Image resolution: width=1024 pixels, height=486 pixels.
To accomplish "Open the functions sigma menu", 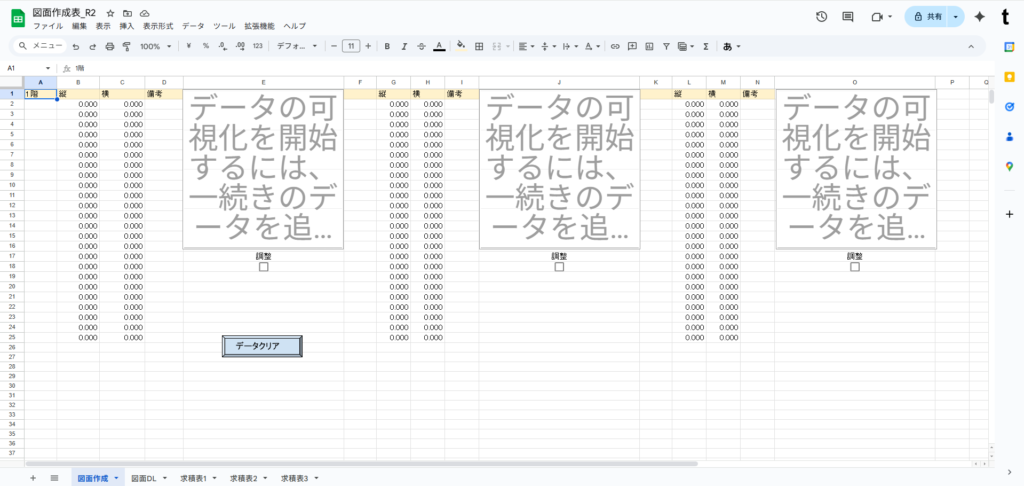I will click(x=706, y=46).
